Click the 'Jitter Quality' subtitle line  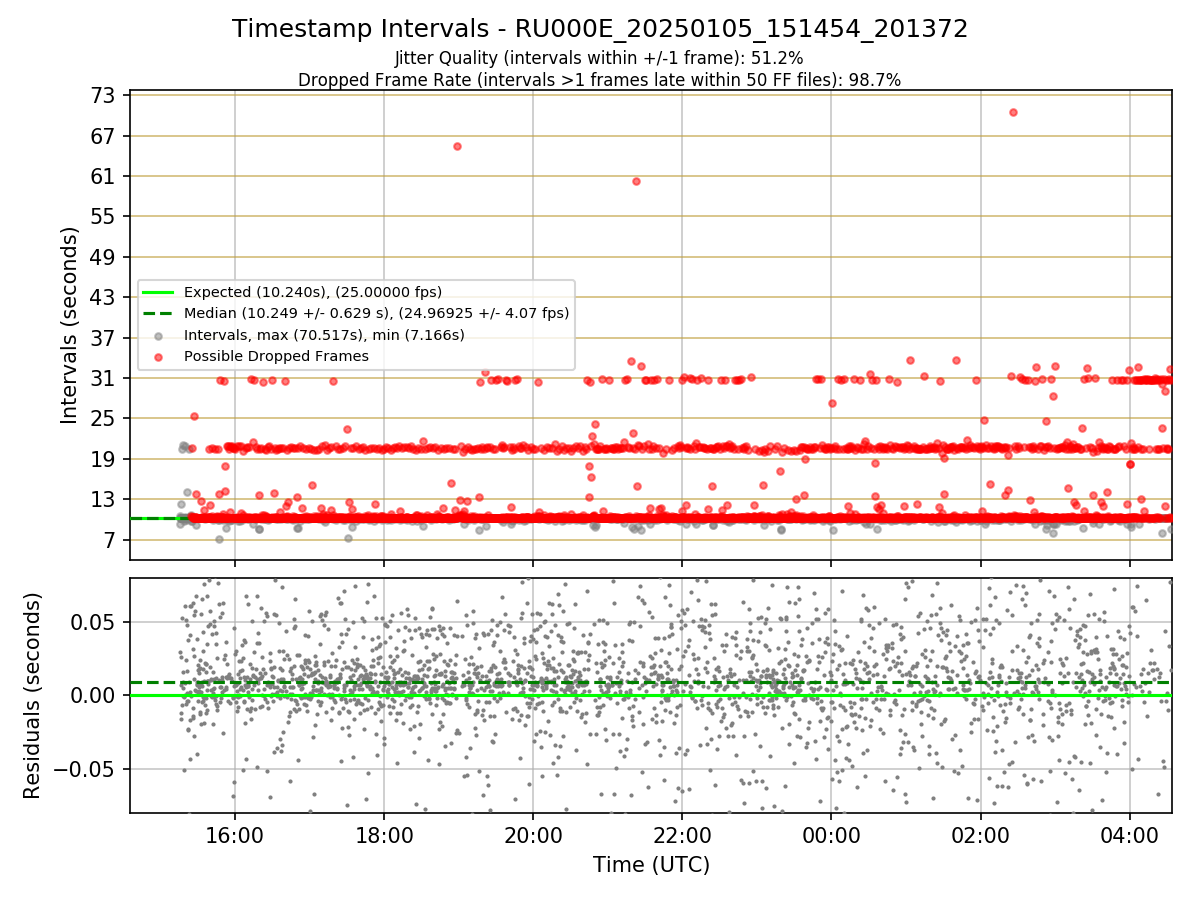pyautogui.click(x=600, y=58)
